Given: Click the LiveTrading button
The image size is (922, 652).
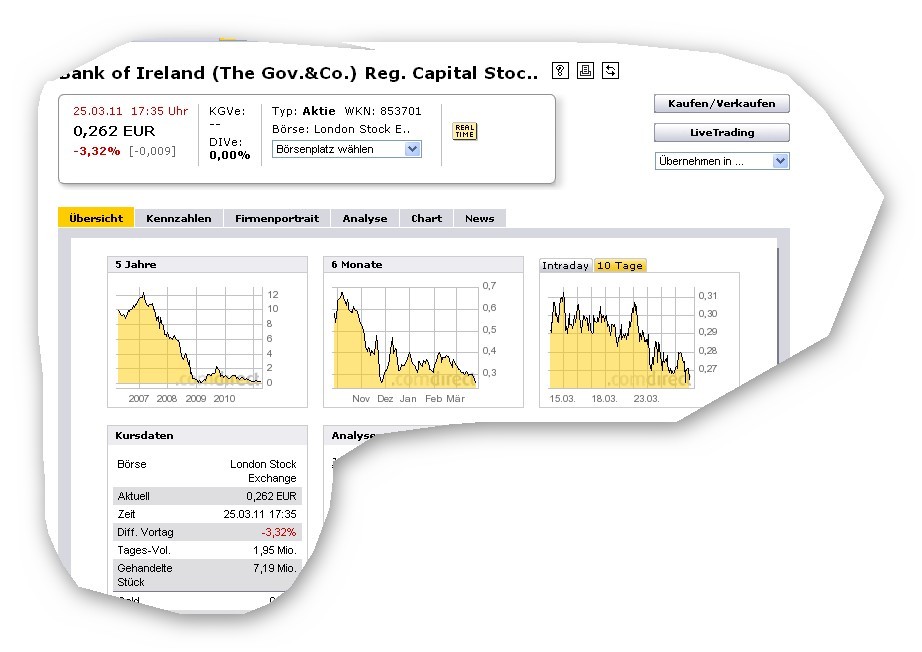Looking at the screenshot, I should [x=722, y=132].
